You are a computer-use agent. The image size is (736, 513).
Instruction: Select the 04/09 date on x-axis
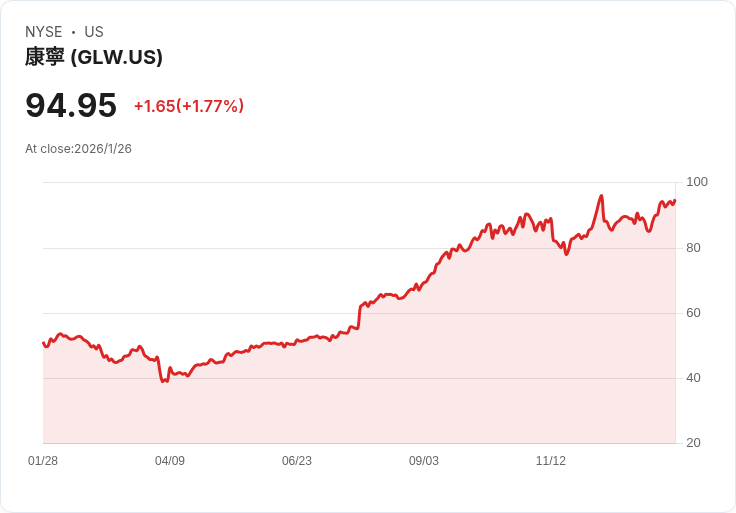coord(170,461)
